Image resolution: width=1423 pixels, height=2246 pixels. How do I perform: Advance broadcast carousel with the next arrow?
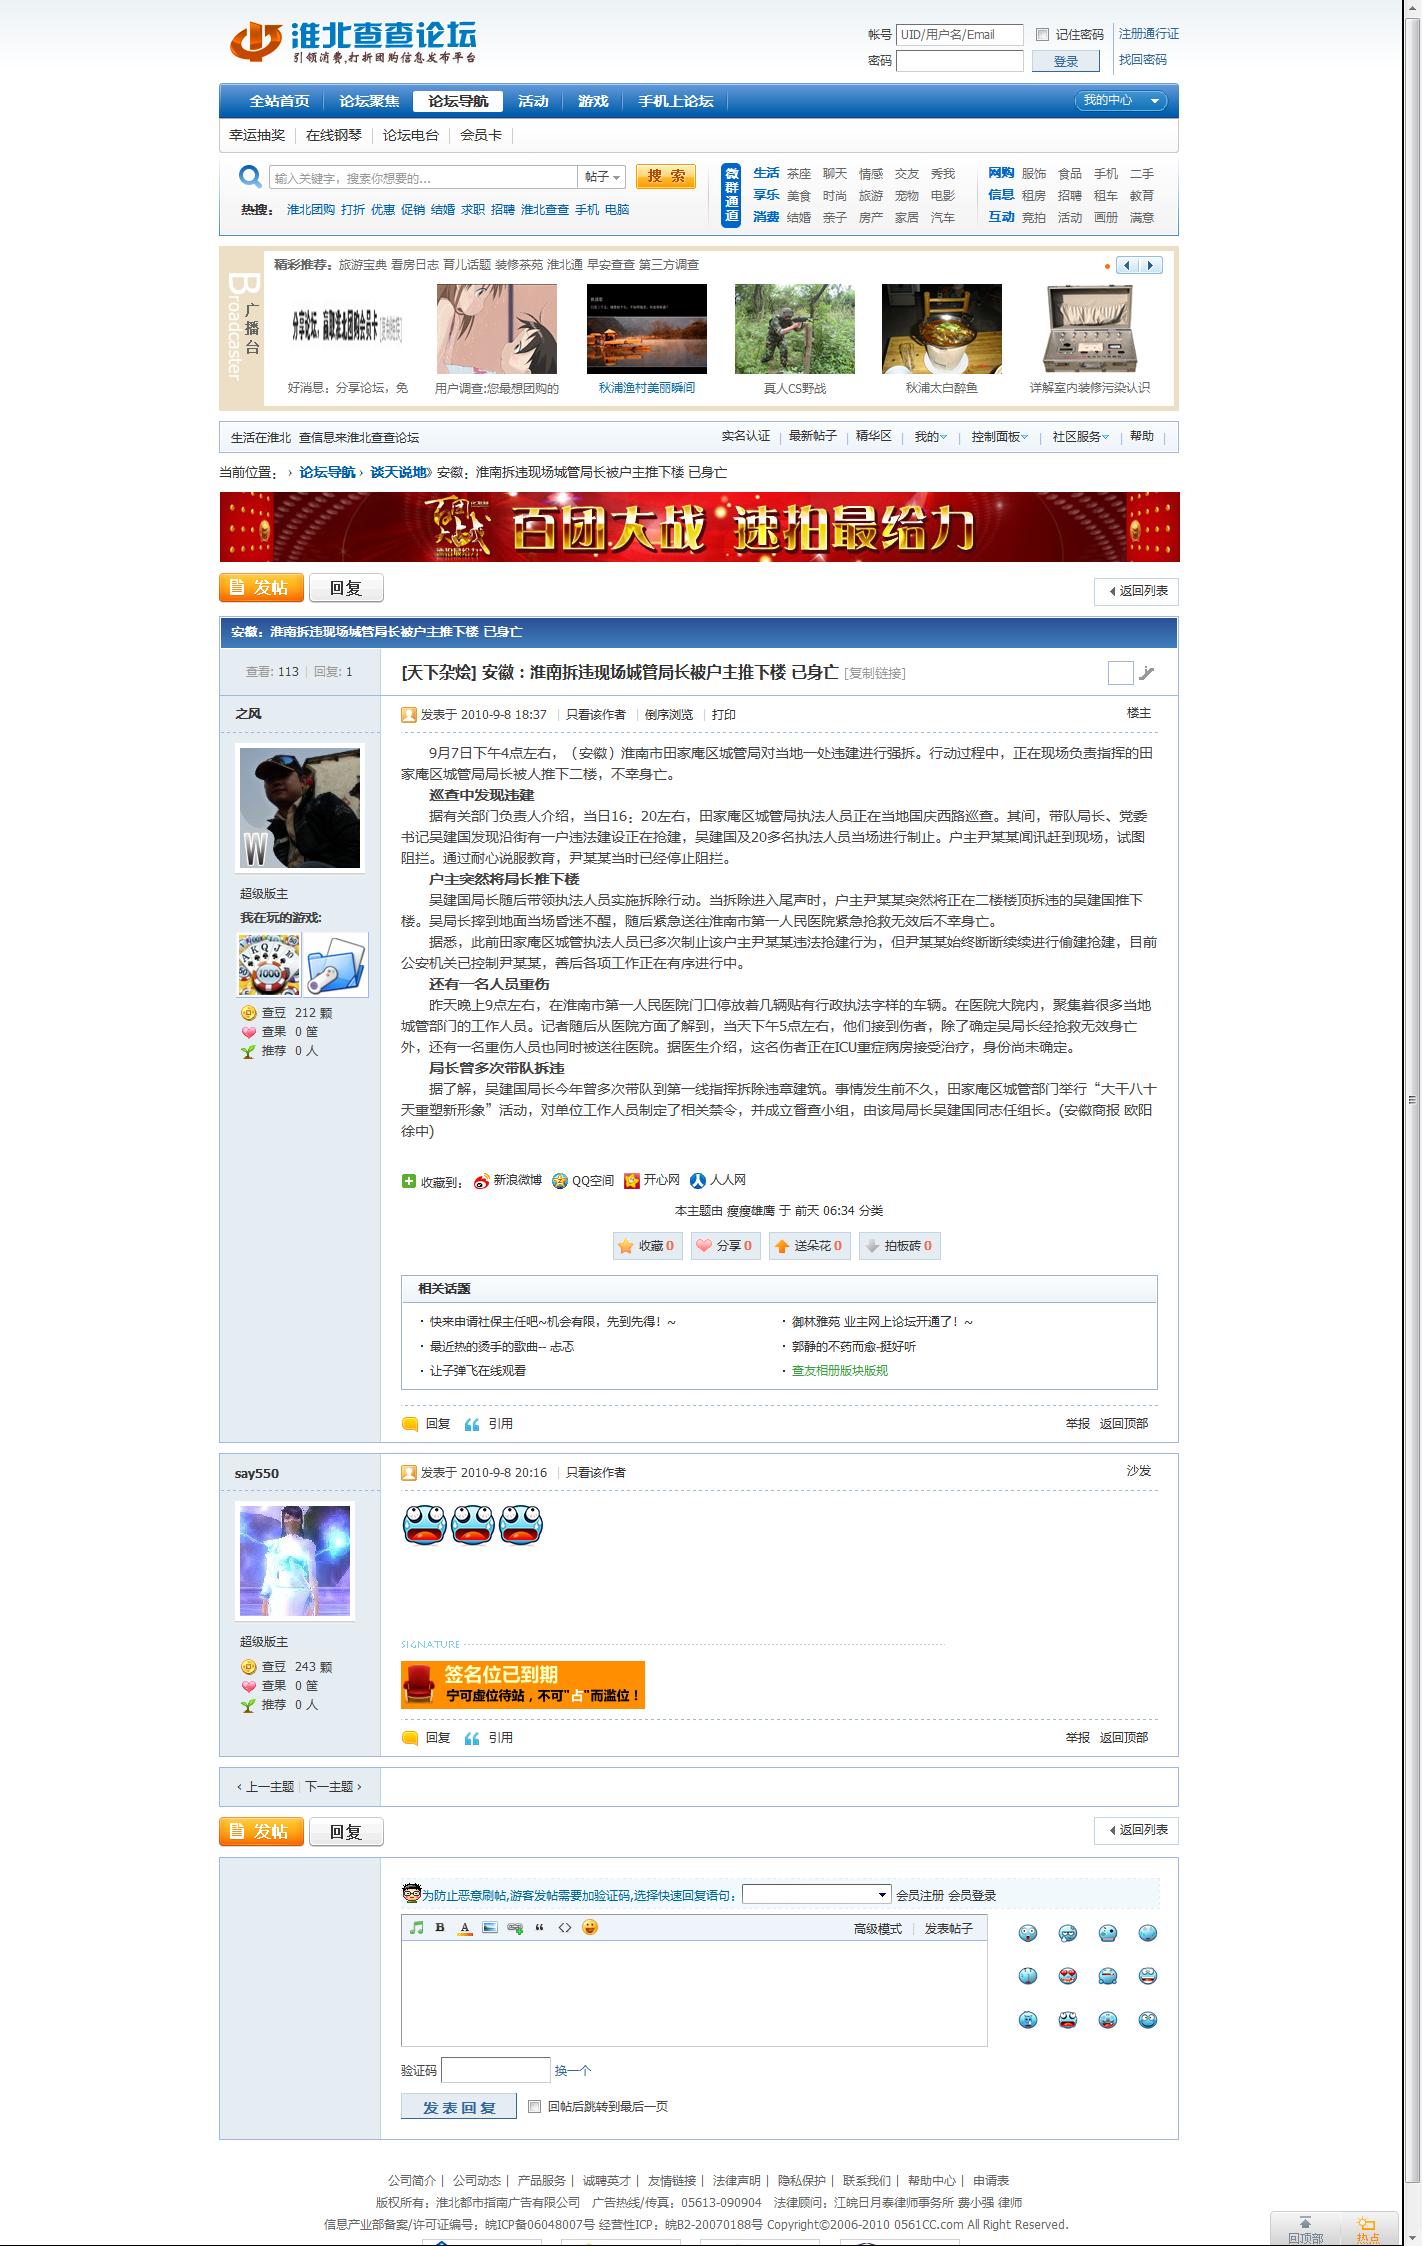tap(1152, 266)
